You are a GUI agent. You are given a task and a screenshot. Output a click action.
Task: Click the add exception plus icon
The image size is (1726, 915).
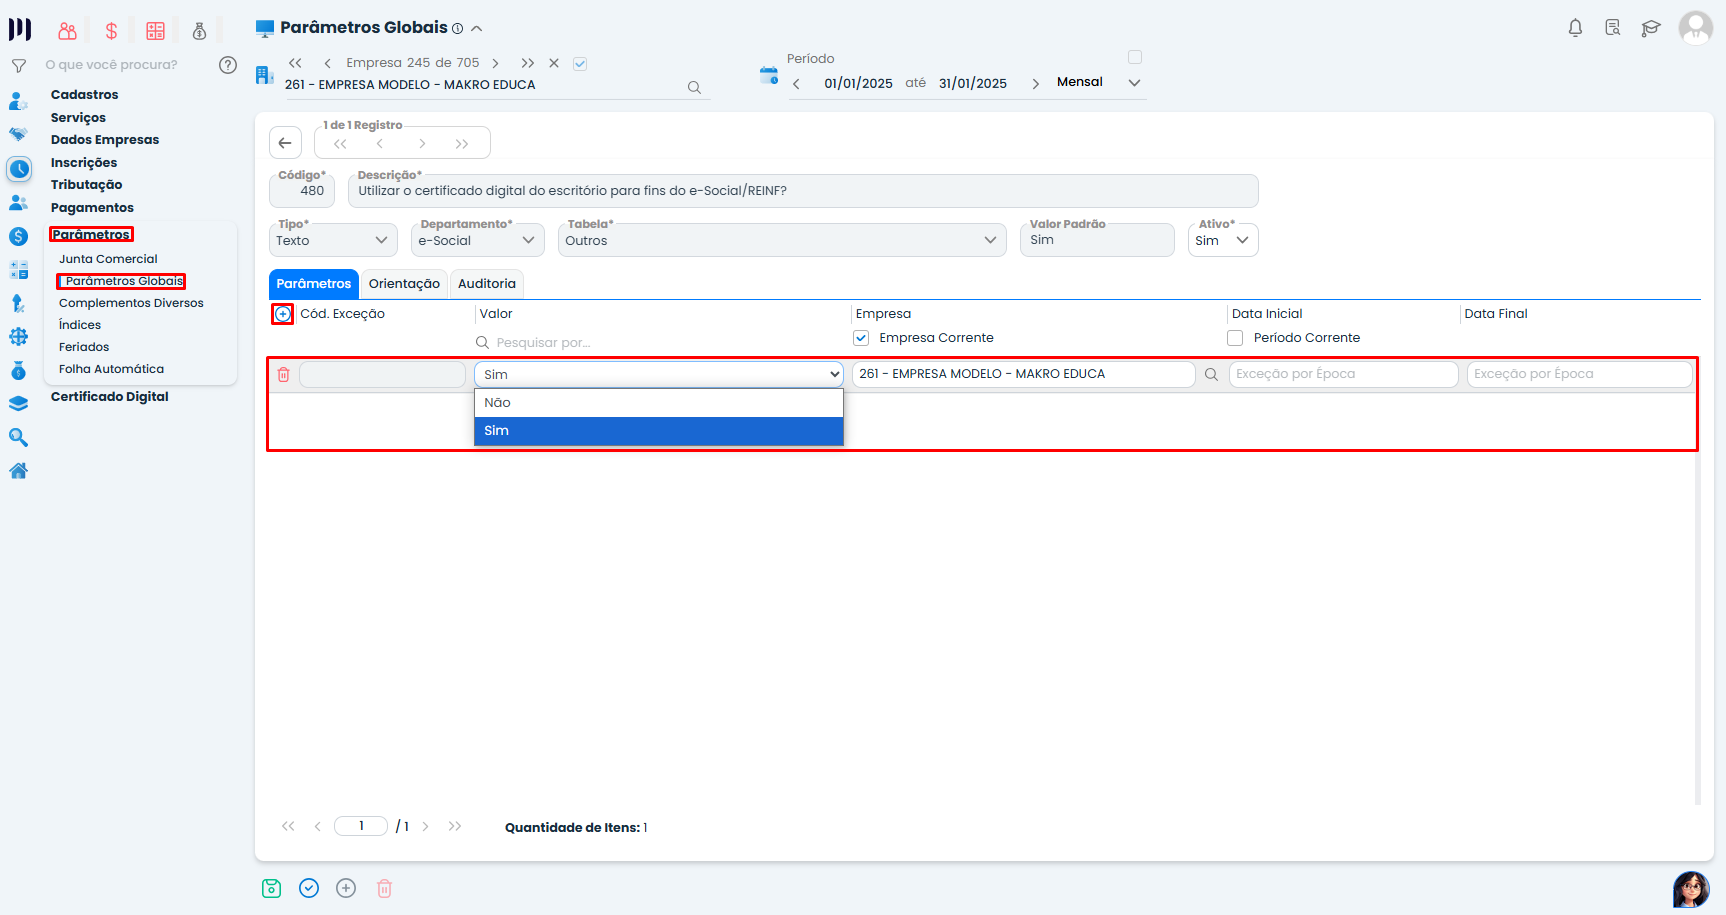(x=283, y=314)
